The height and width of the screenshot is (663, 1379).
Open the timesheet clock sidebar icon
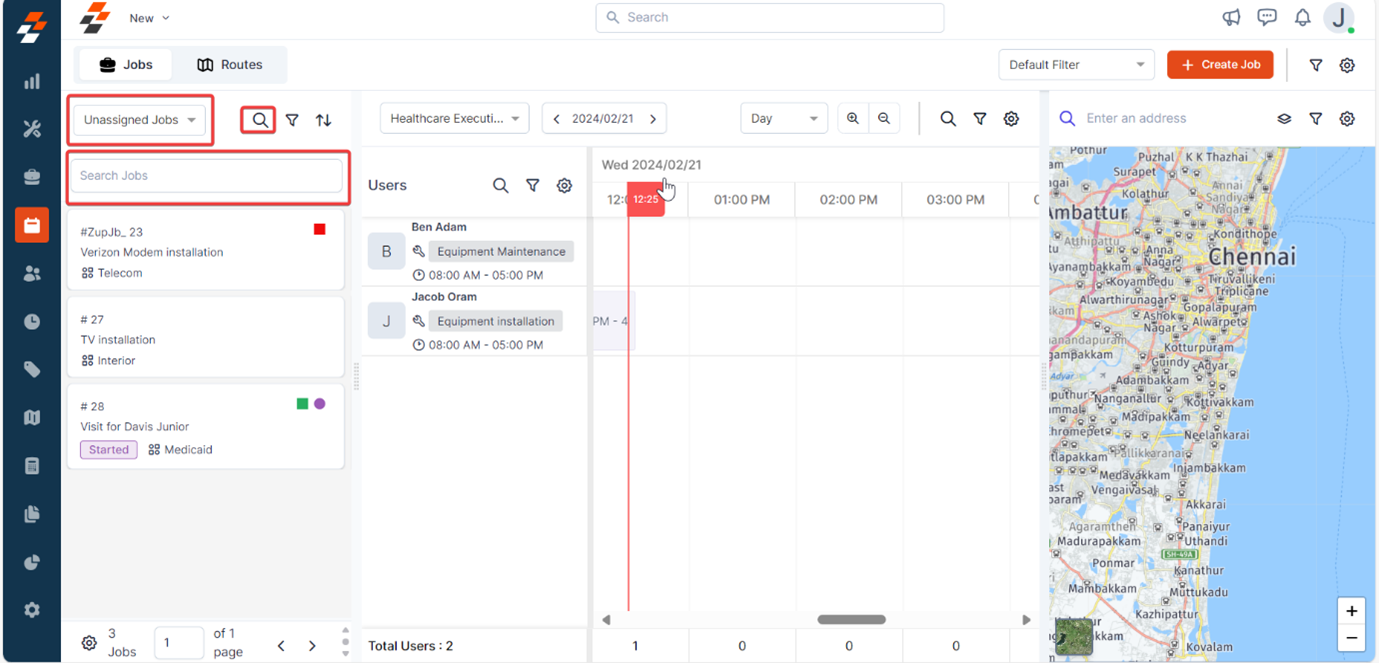point(32,321)
